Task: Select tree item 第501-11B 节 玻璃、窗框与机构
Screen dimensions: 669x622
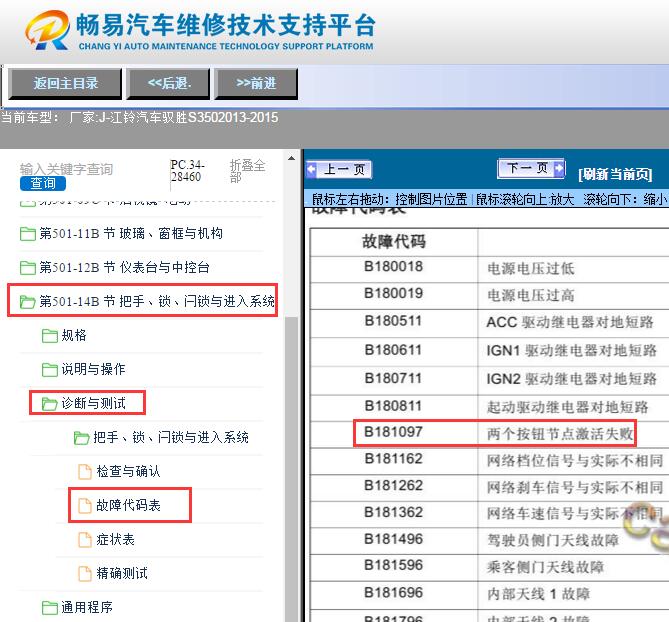Action: point(131,234)
